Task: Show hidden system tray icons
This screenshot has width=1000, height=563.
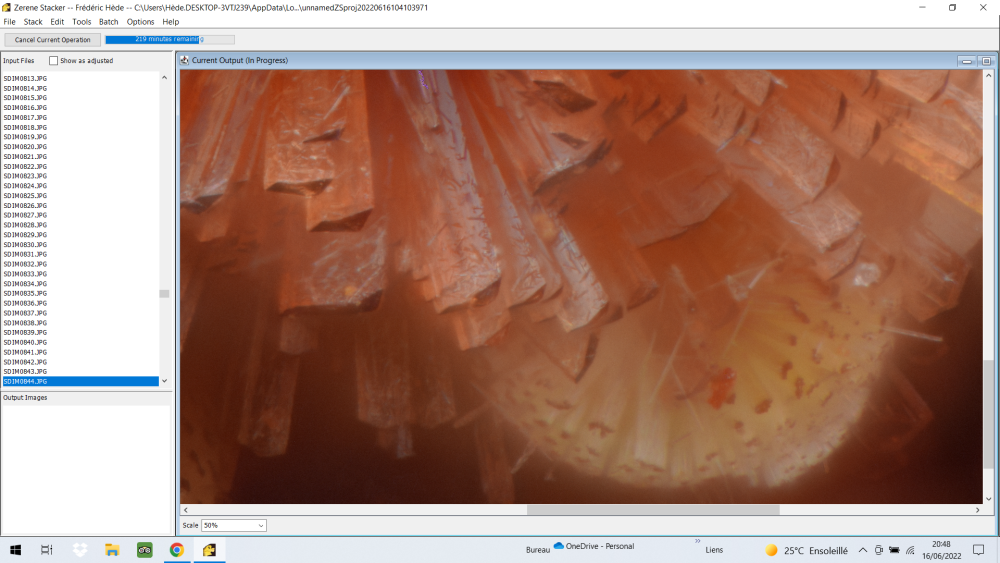Action: [863, 550]
